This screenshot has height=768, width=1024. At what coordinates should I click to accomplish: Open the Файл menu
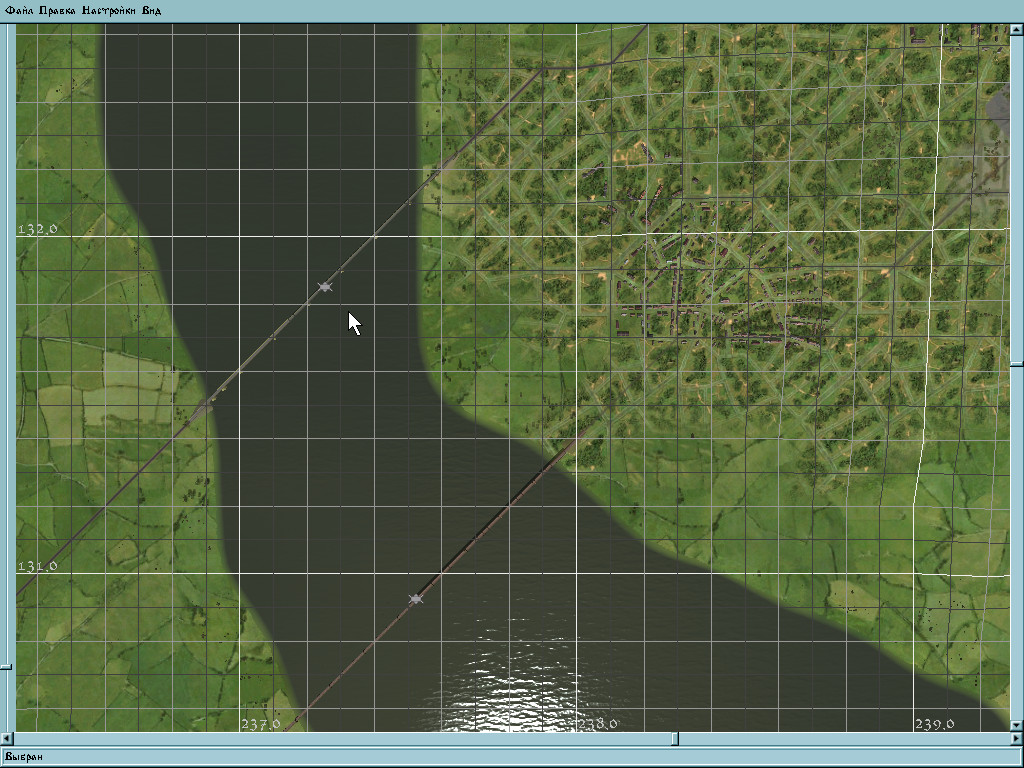pos(19,10)
